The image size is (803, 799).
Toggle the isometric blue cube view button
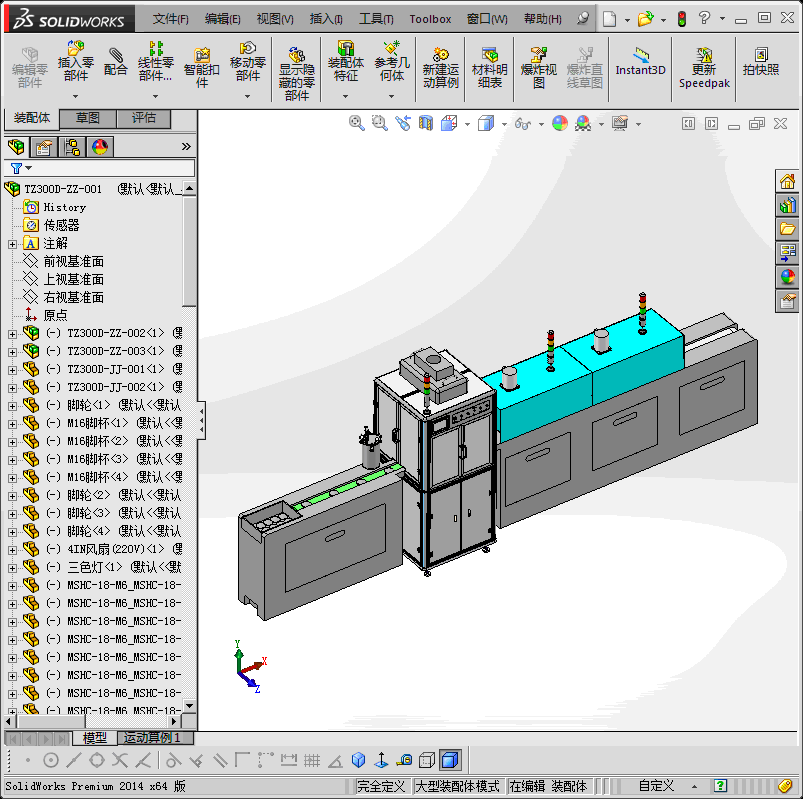(358, 760)
